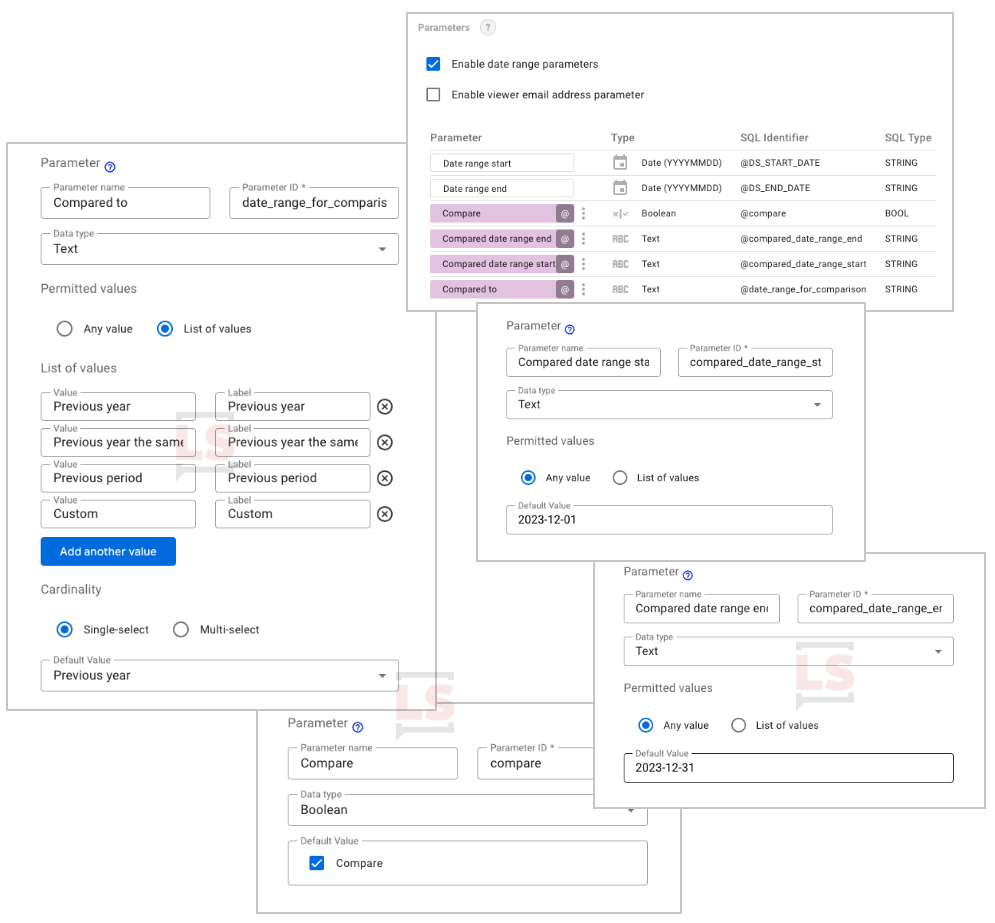Image resolution: width=995 pixels, height=923 pixels.
Task: Remove the first 'Previous year' list value
Action: pyautogui.click(x=385, y=407)
